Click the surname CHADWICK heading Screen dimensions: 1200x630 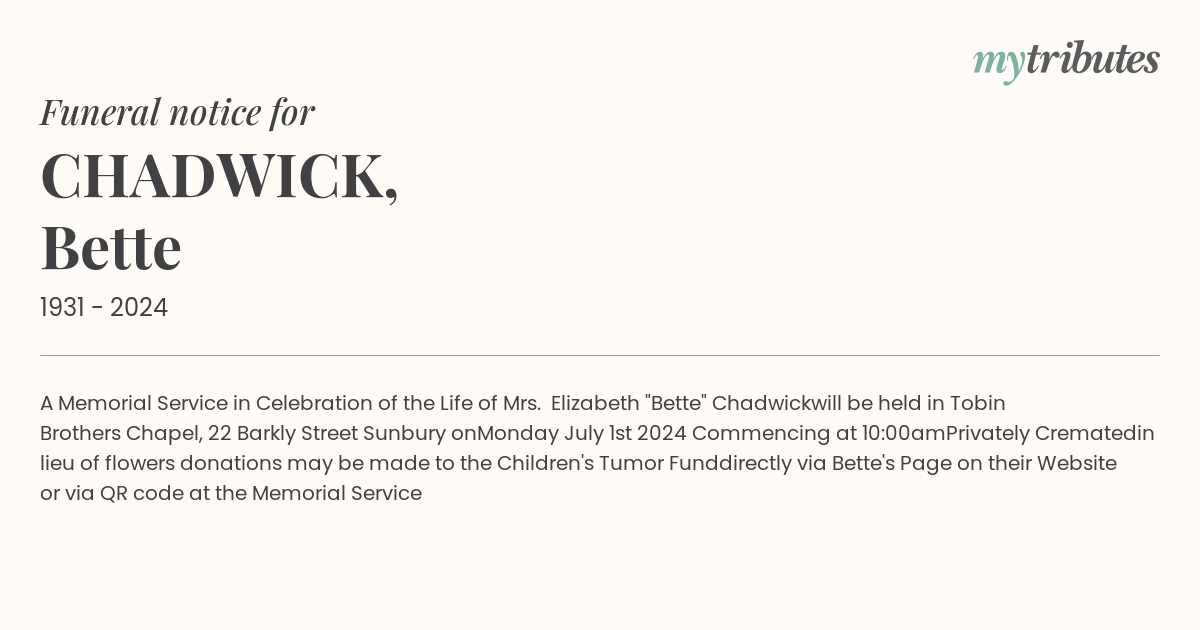[219, 177]
